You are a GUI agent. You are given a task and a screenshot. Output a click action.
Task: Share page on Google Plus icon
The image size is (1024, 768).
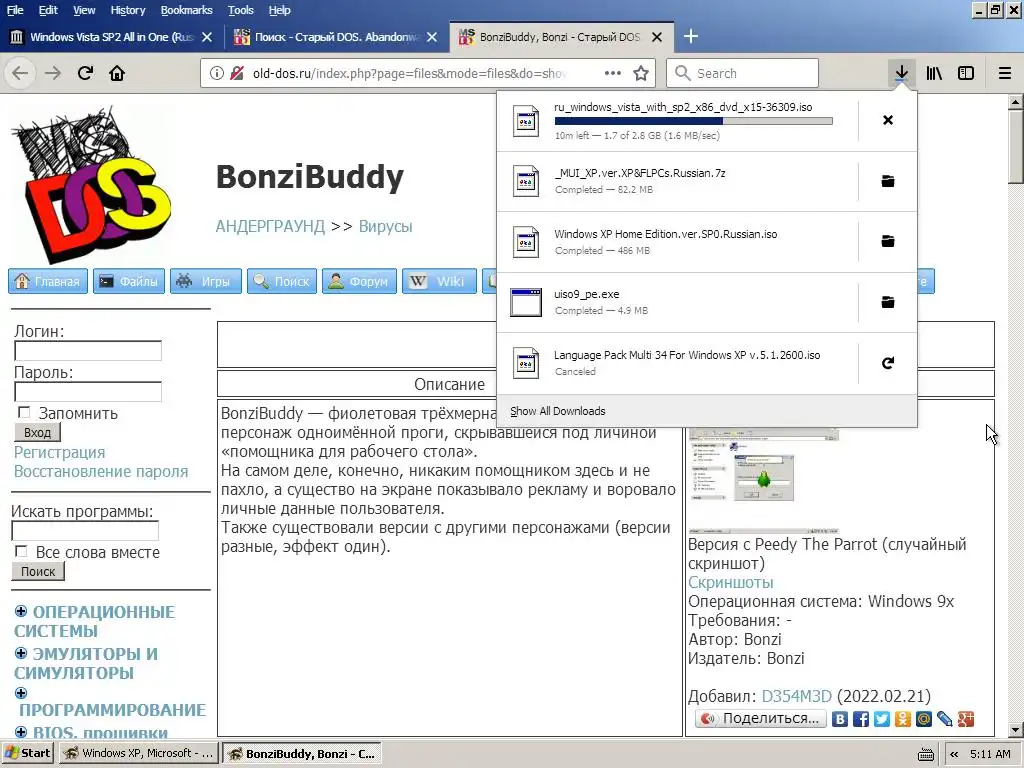click(x=965, y=719)
